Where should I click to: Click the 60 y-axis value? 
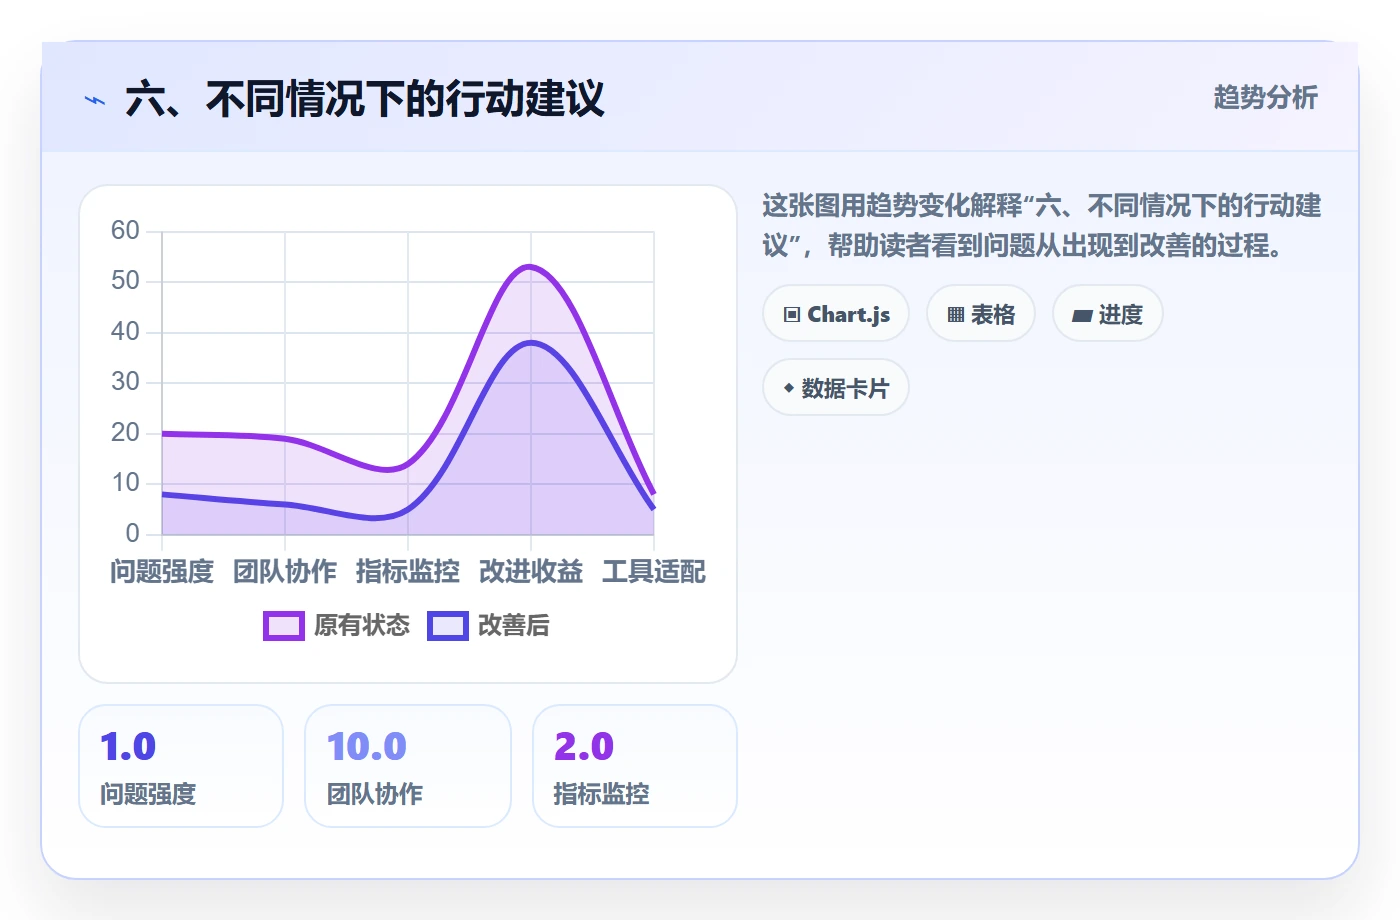125,231
